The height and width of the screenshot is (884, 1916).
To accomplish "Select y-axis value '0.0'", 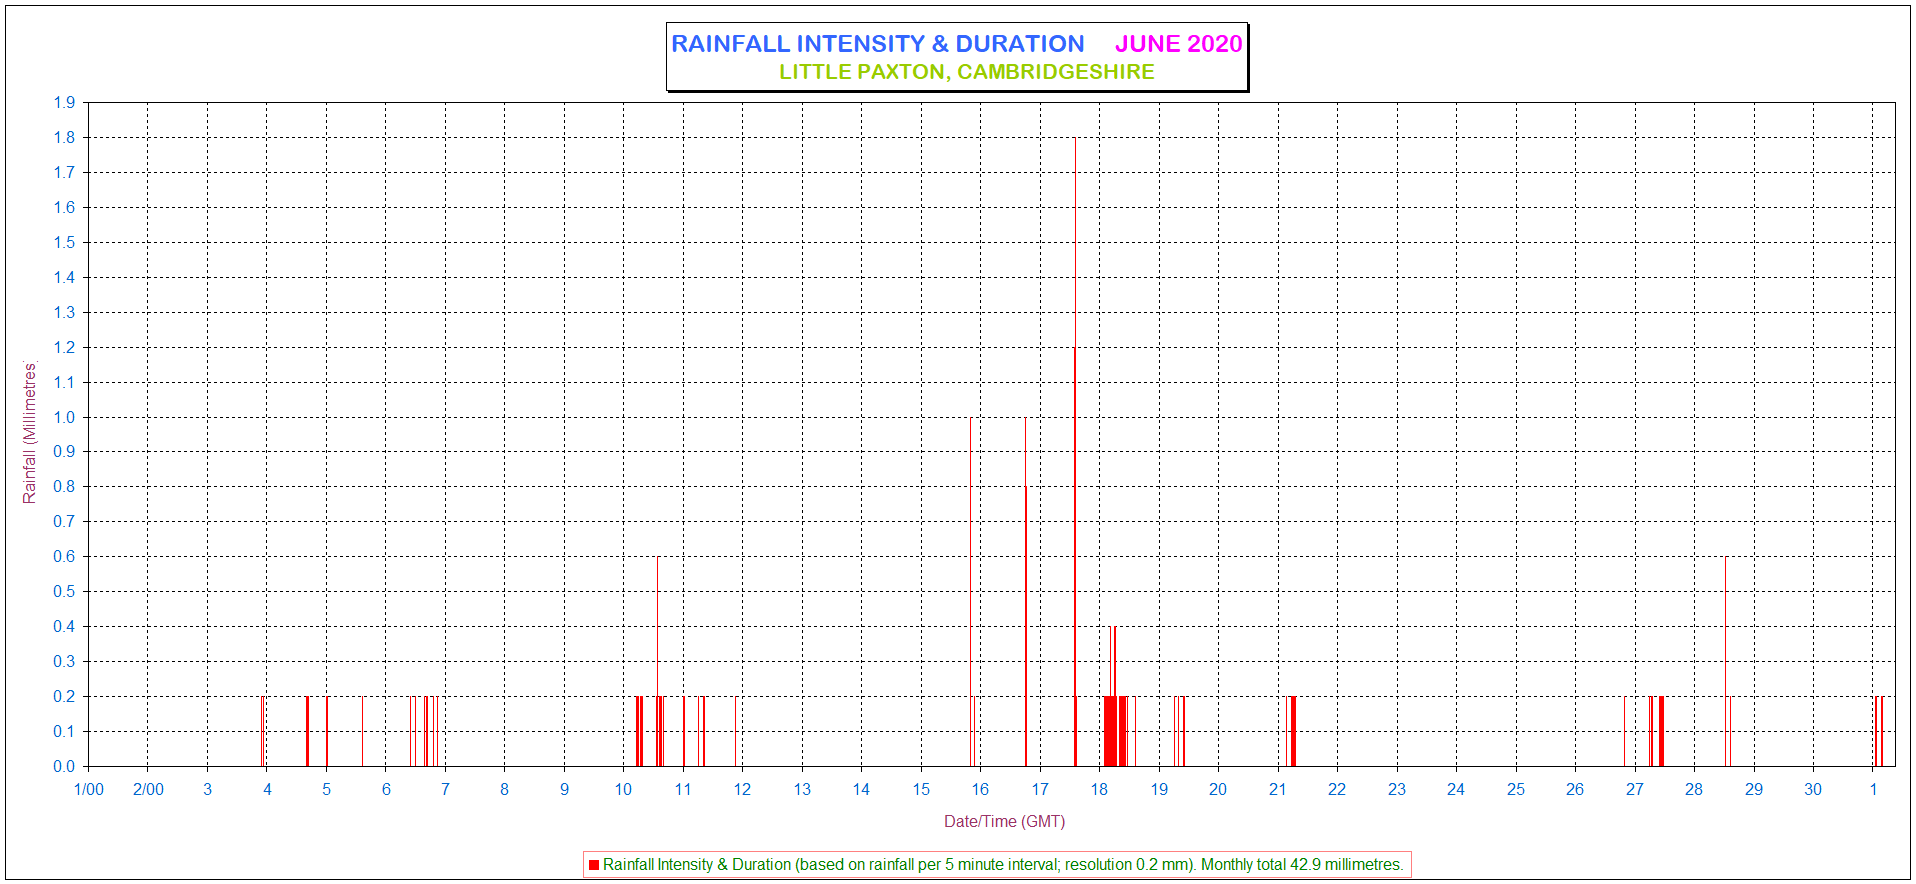I will pyautogui.click(x=64, y=766).
